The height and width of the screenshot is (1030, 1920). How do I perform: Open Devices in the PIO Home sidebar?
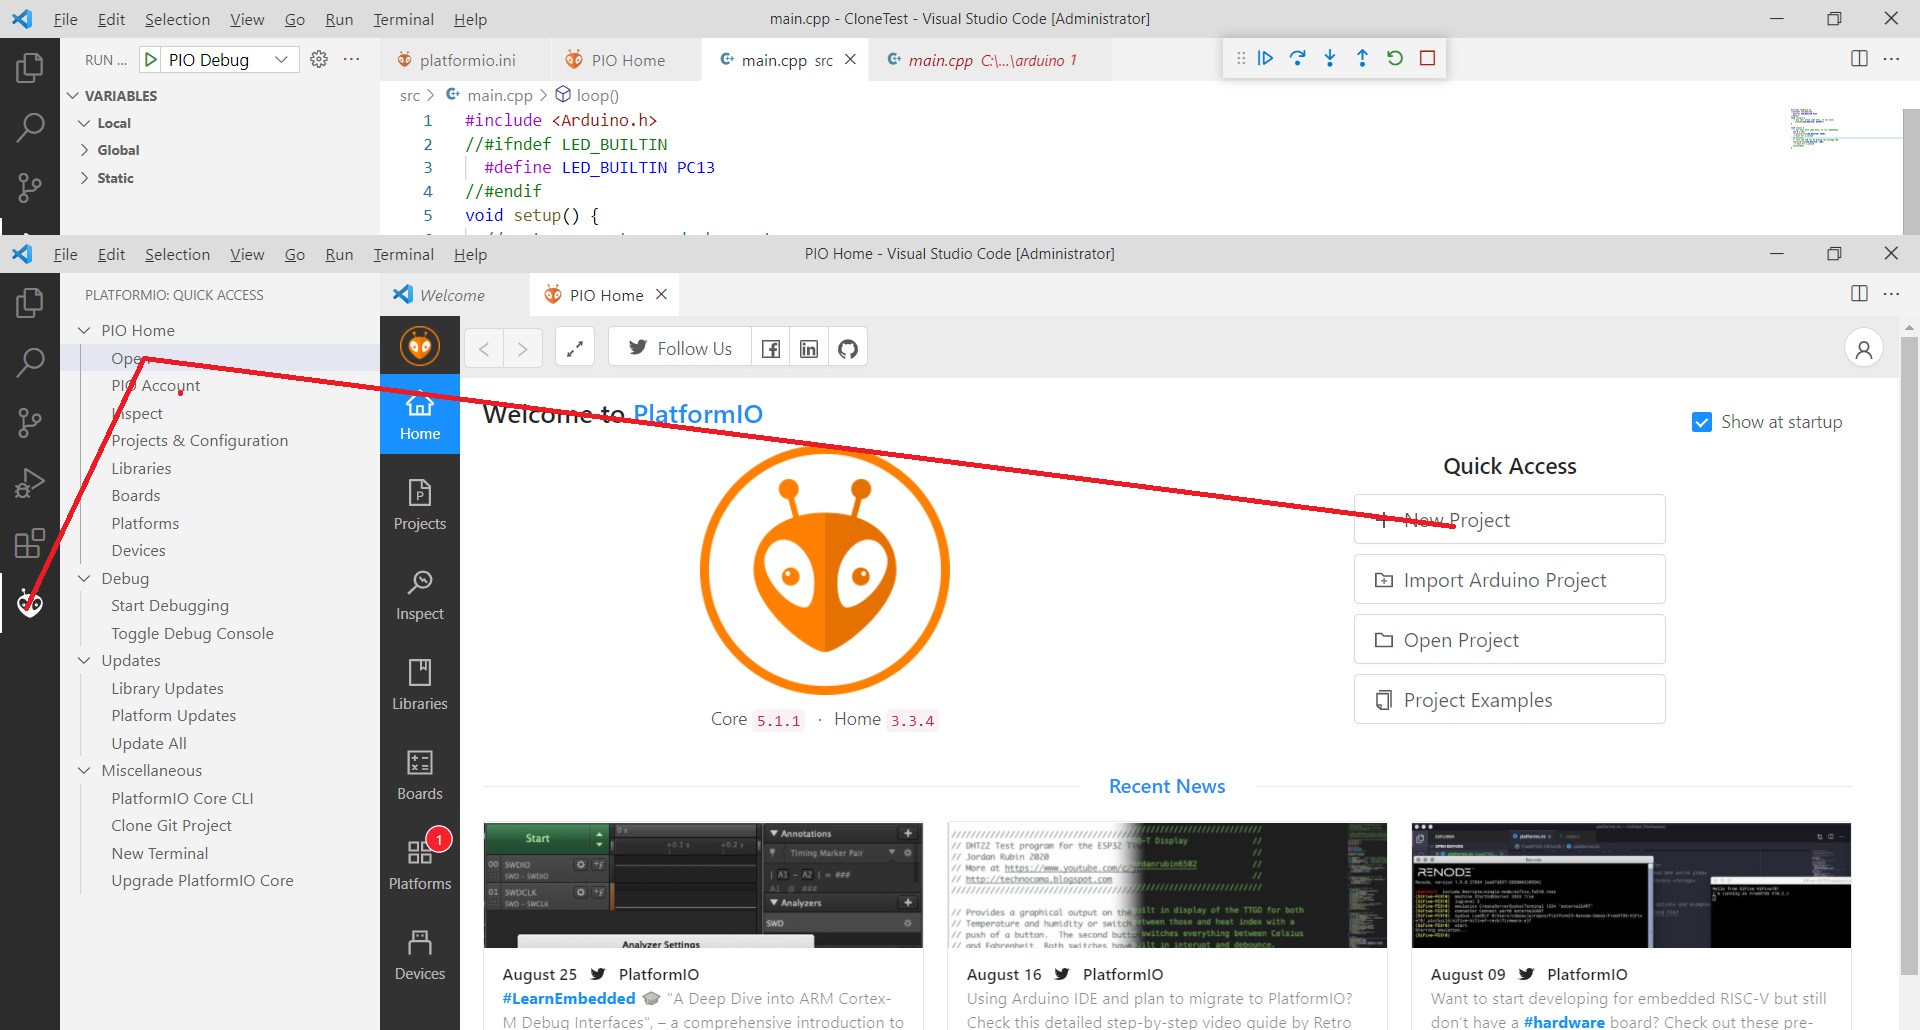tap(420, 954)
